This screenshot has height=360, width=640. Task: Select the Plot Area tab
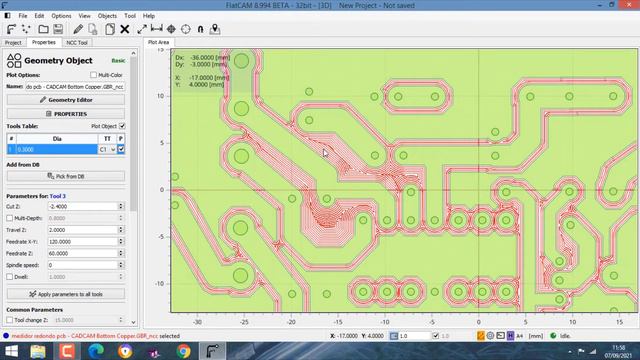(x=158, y=42)
